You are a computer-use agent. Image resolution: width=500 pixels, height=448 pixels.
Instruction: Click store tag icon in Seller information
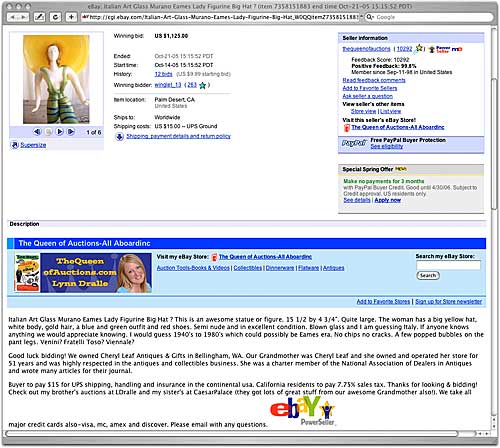(347, 128)
